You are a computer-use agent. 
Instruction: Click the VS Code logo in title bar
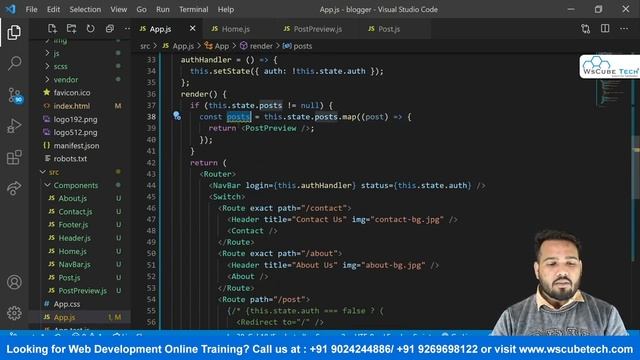click(x=11, y=9)
